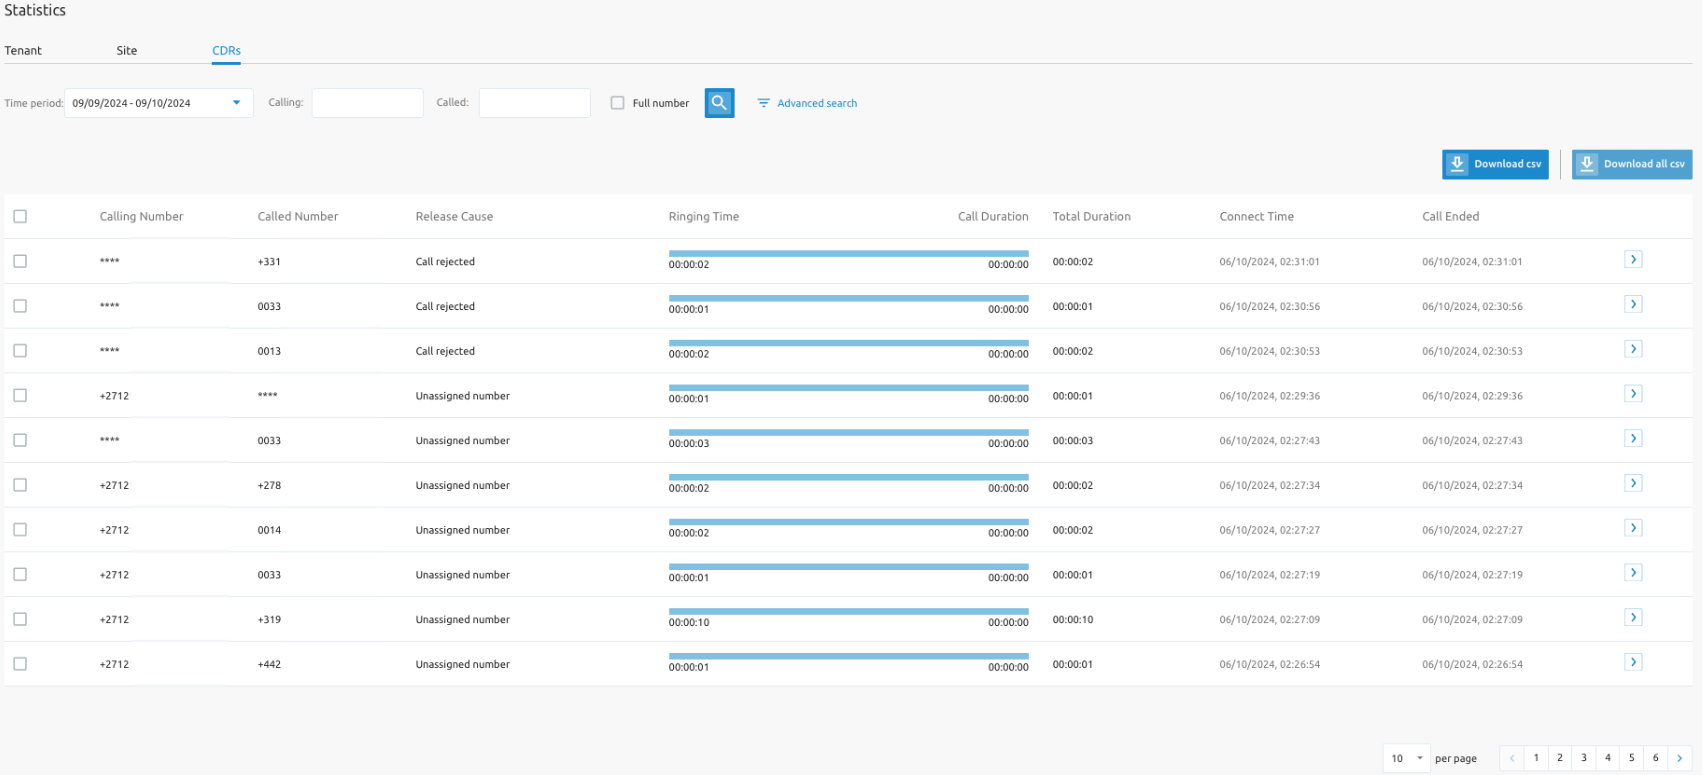Go to pagination page 5
The height and width of the screenshot is (775, 1704).
(x=1632, y=758)
